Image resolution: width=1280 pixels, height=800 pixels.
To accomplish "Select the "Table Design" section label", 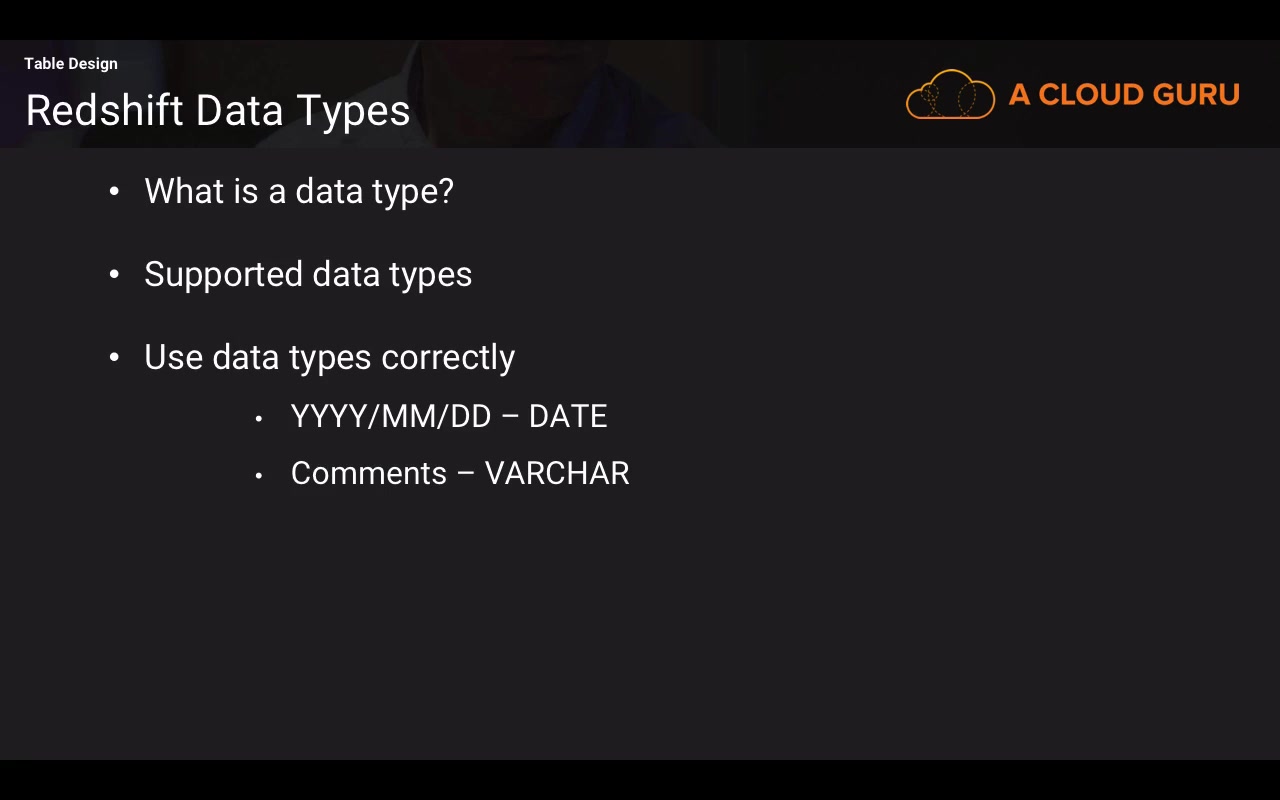I will 71,64.
